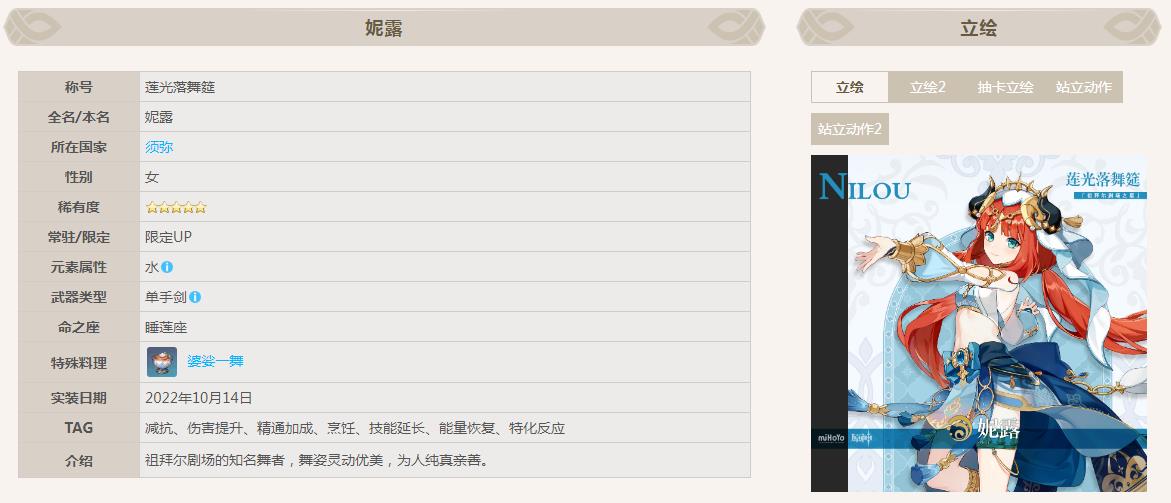Open the 抽卡立绘 tab

[x=1005, y=87]
